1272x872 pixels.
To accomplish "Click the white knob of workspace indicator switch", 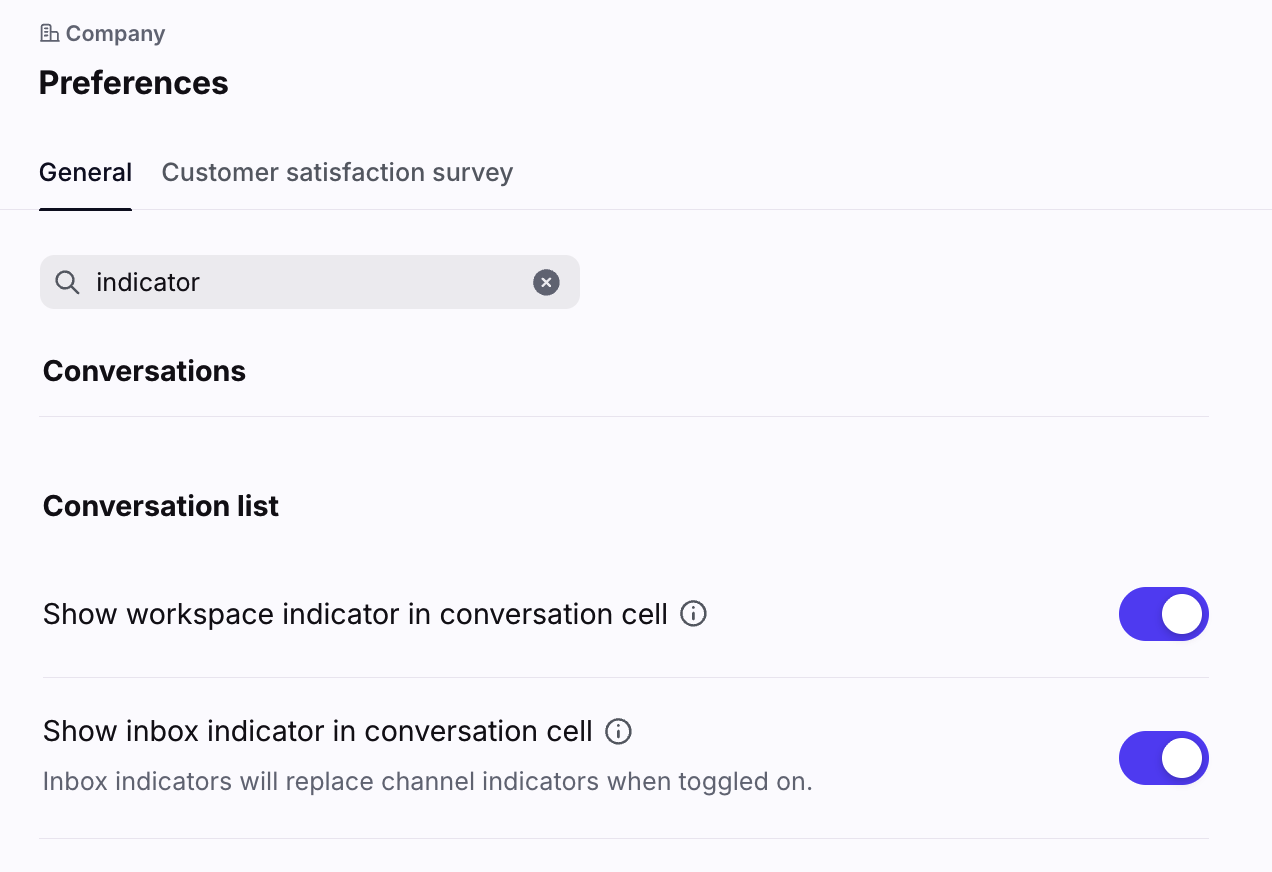I will pos(1182,614).
